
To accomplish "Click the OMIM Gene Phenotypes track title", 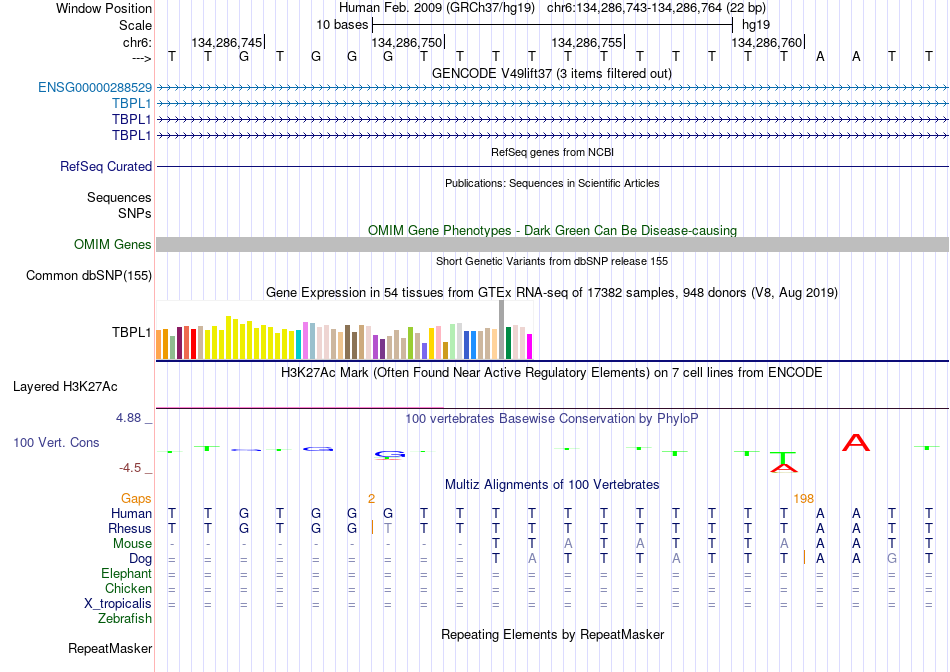I will point(553,230).
